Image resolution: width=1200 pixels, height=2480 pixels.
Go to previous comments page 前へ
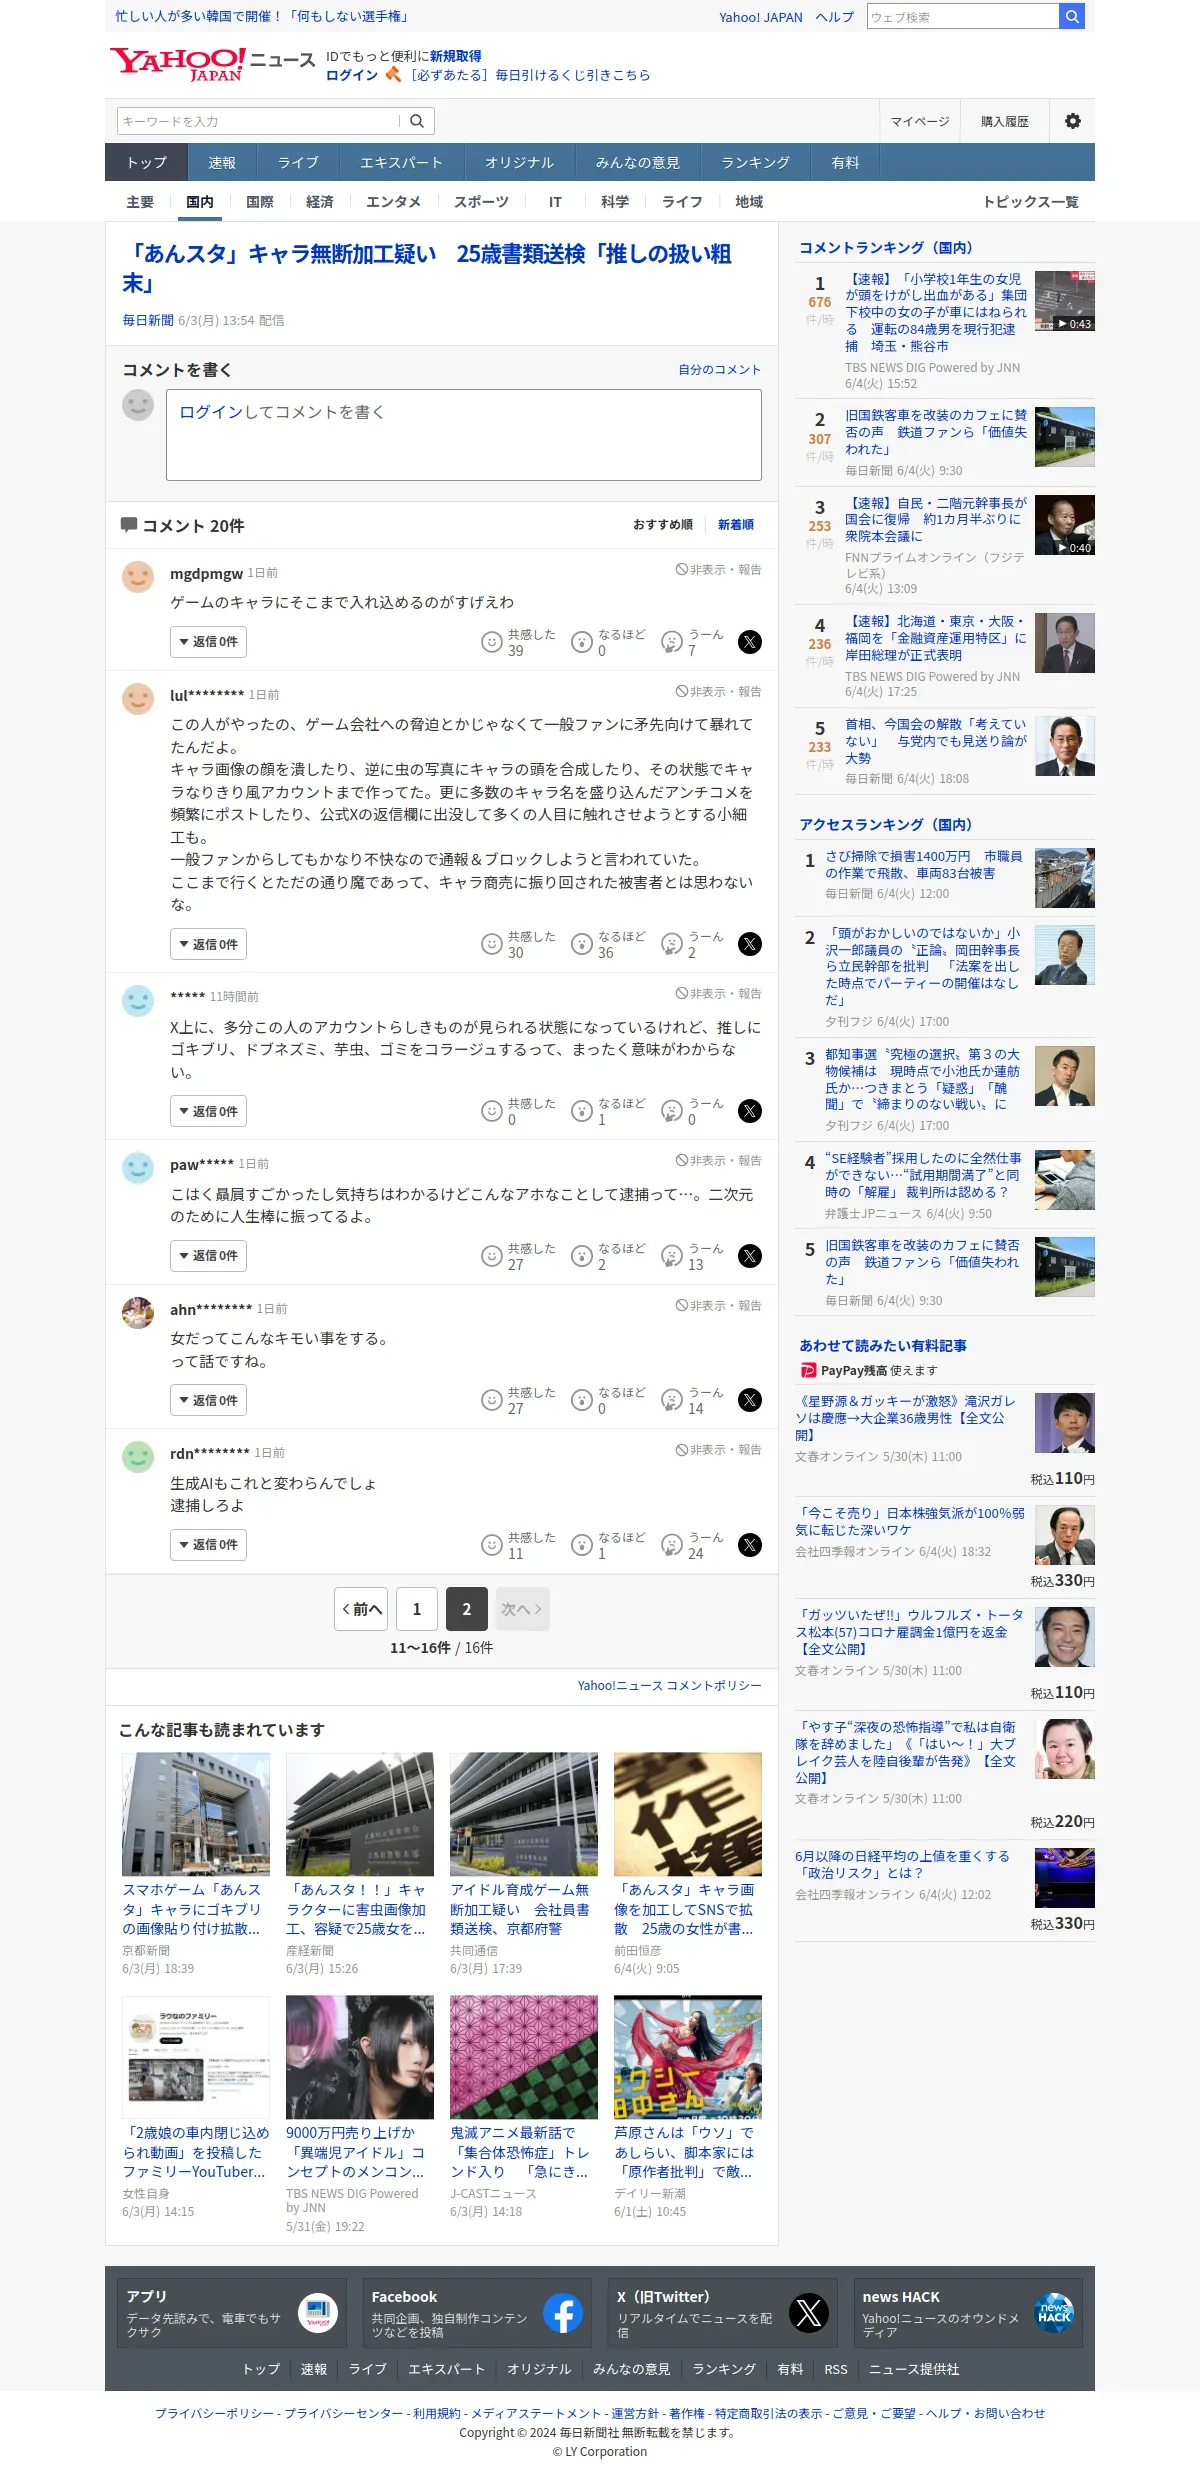coord(361,1609)
